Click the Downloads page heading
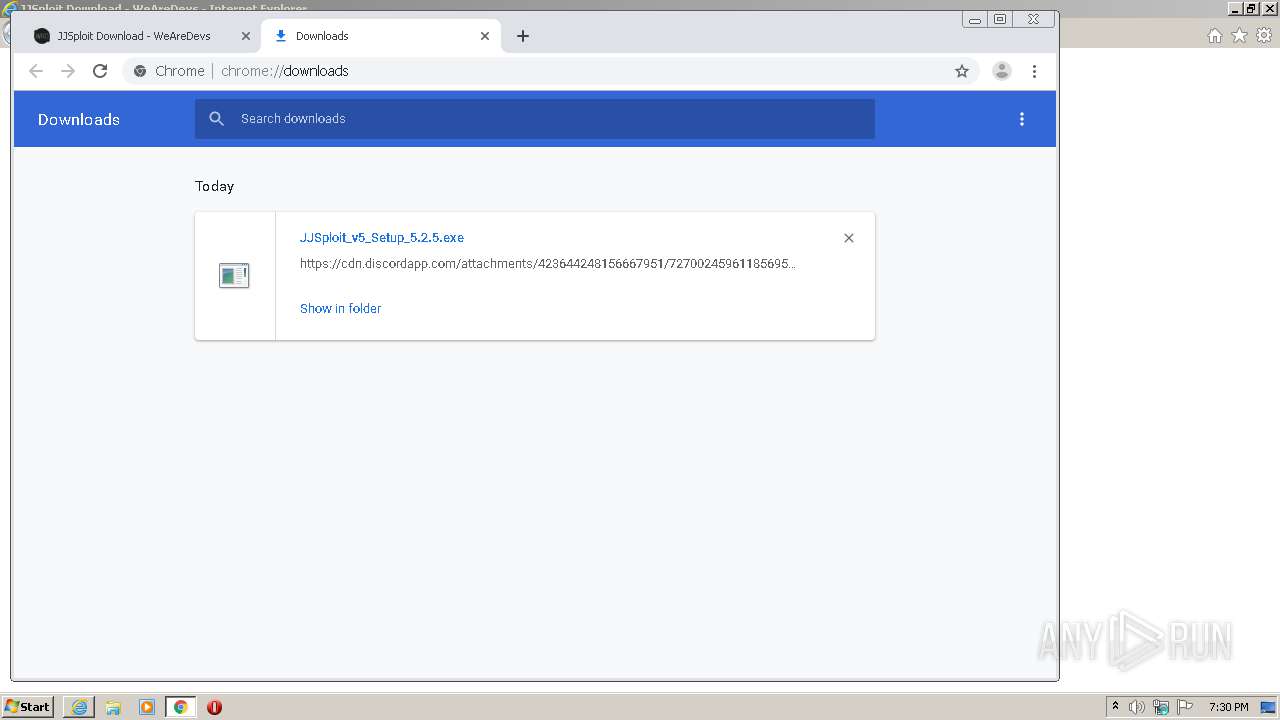Viewport: 1280px width, 720px height. click(79, 119)
